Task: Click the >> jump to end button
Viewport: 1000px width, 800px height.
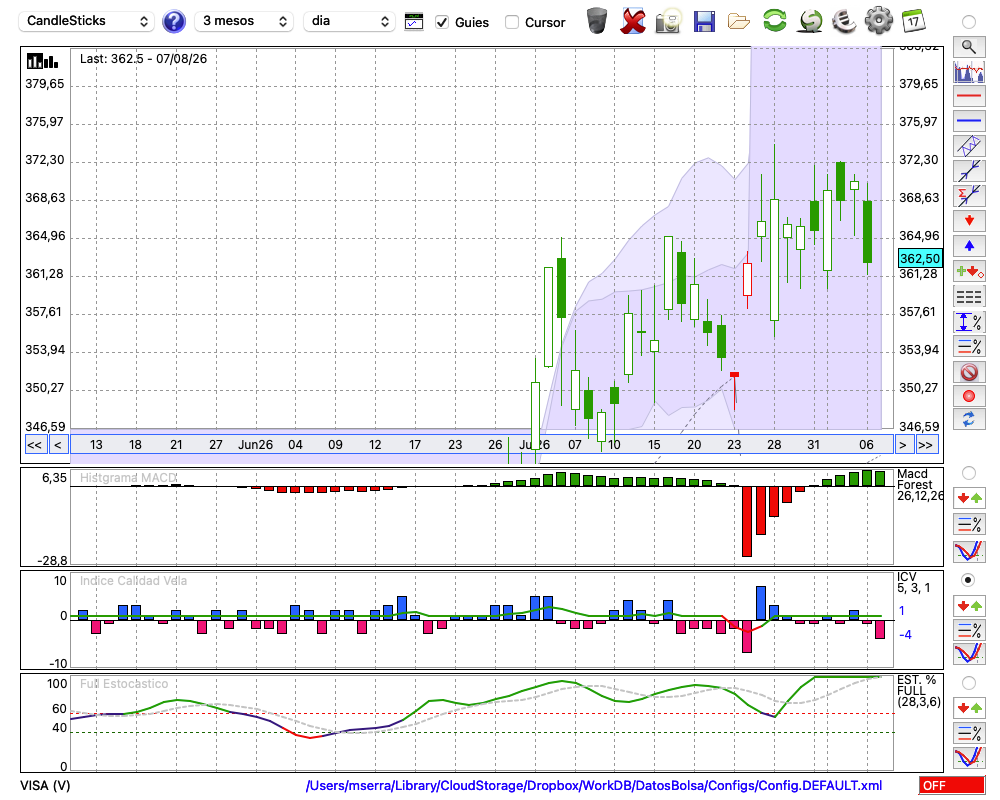Action: [926, 445]
